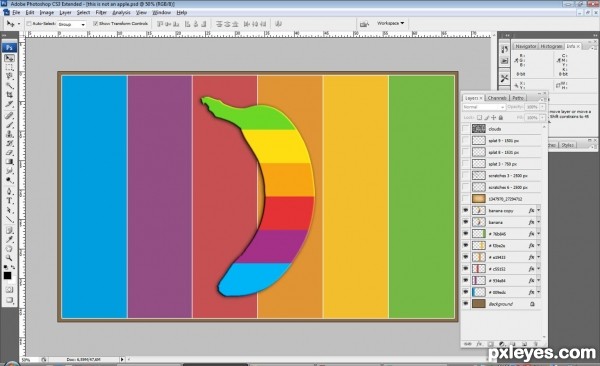Select the Magic Wand tool
Viewport: 600px width, 366px height.
click(x=9, y=85)
